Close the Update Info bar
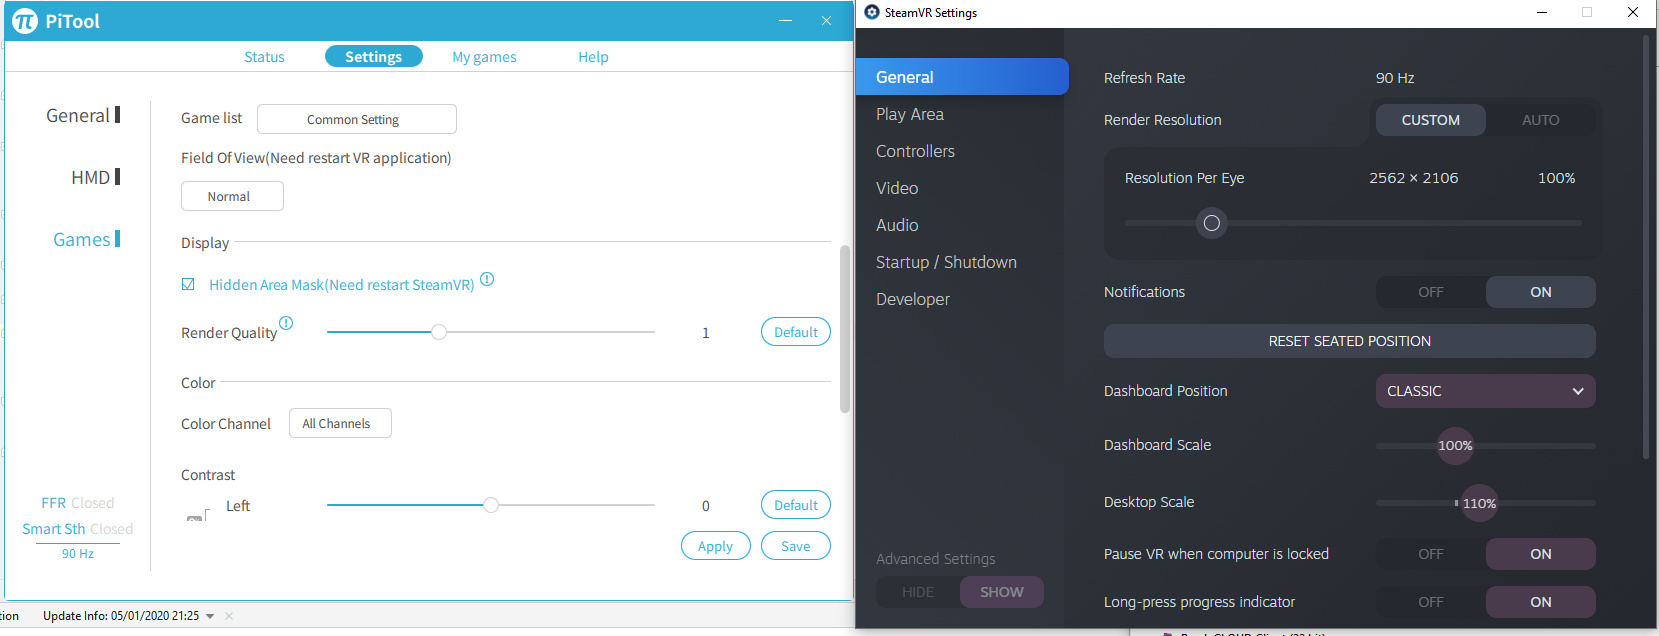This screenshot has height=636, width=1659. 229,616
